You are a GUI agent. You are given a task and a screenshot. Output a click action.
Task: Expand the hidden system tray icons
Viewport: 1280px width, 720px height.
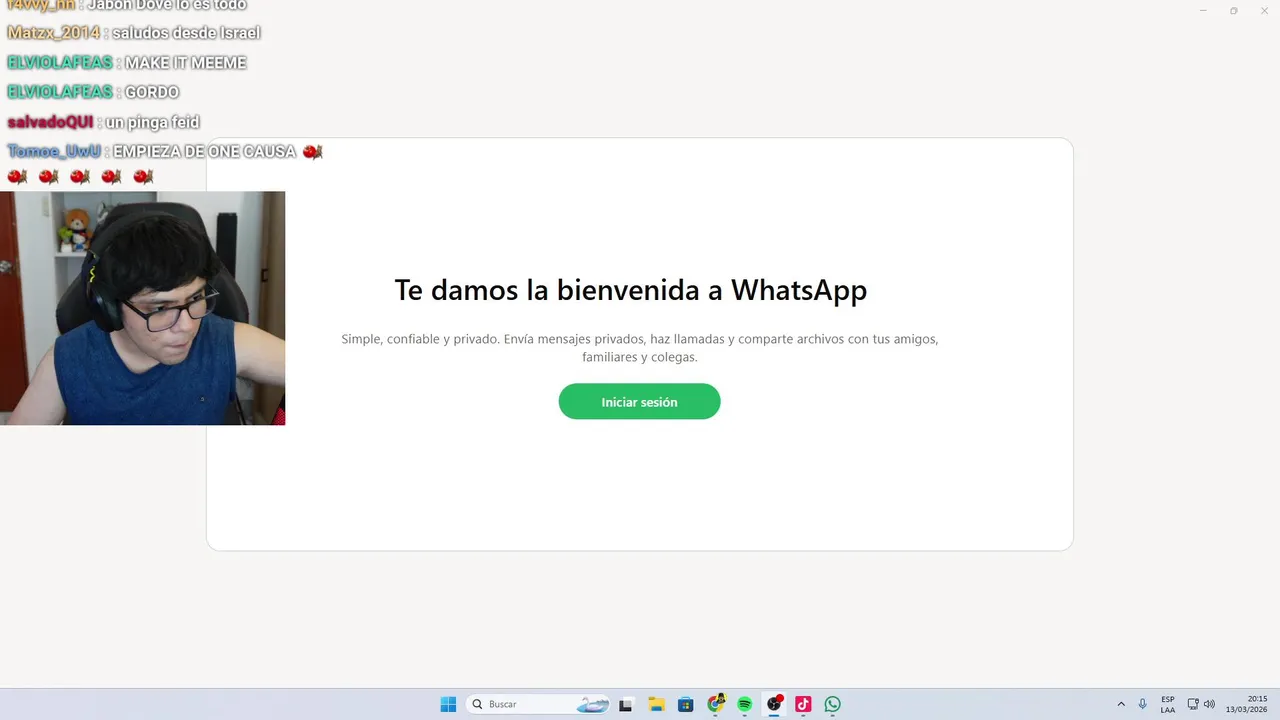(x=1121, y=704)
